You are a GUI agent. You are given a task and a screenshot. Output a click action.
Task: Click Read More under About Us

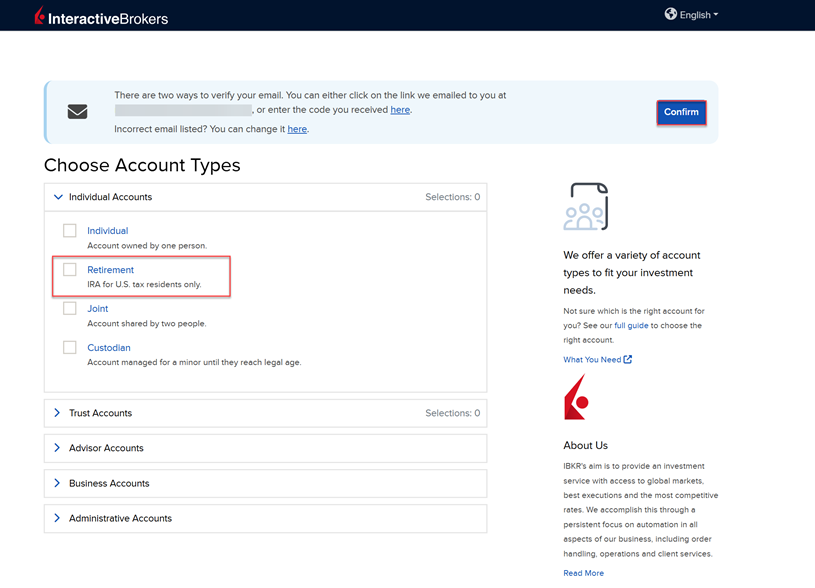[583, 572]
